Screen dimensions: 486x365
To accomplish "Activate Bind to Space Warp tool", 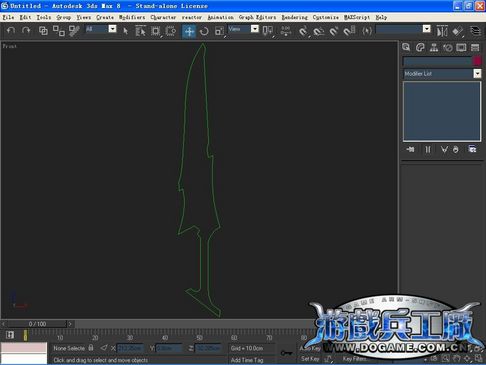I will [74, 31].
